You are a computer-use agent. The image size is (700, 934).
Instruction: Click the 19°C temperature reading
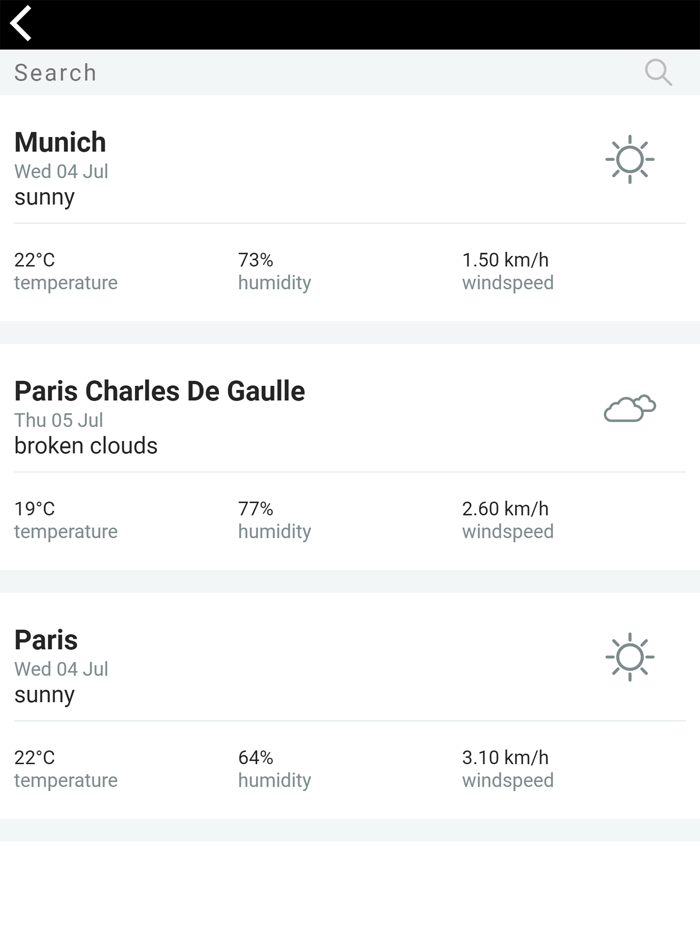[x=35, y=509]
